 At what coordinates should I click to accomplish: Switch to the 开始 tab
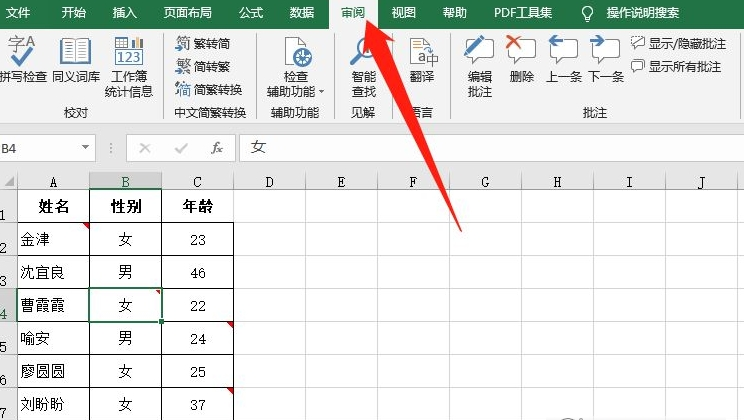tap(74, 13)
